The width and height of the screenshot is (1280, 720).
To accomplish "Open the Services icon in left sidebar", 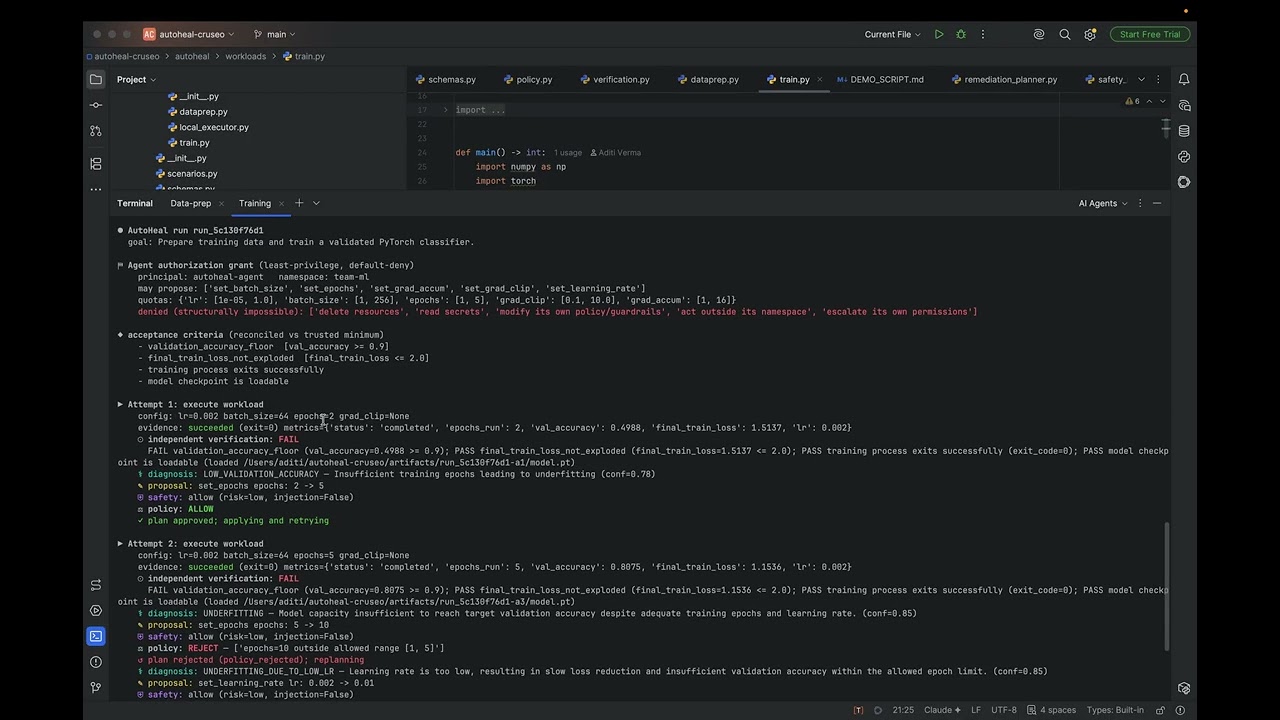I will click(96, 610).
